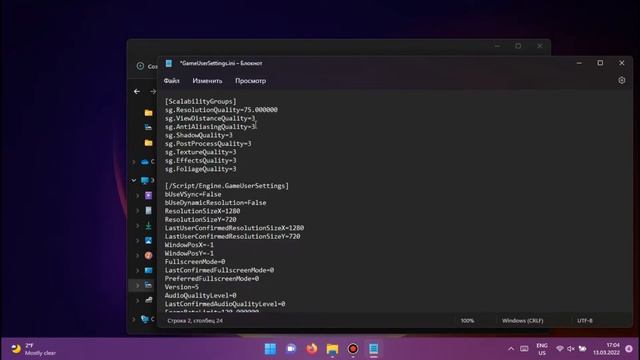The image size is (640, 360).
Task: Click the line sg.ResolutionQuality=75.000000
Action: pos(221,110)
